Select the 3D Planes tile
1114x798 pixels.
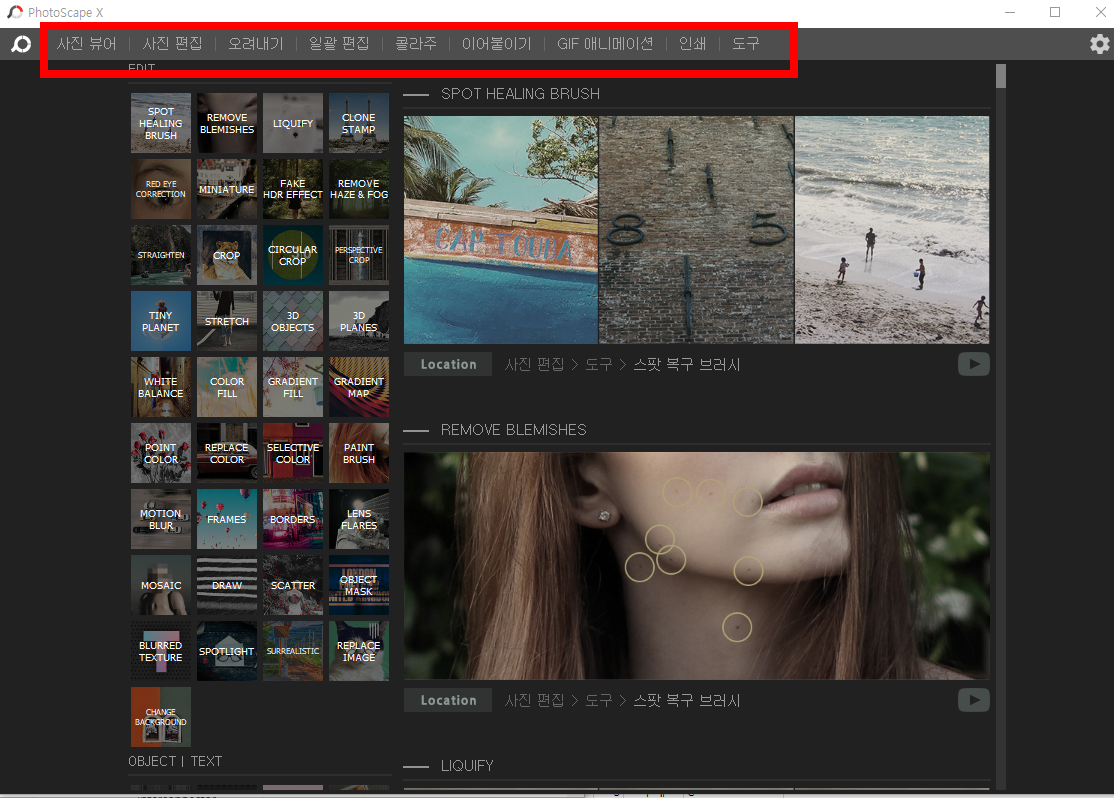coord(359,321)
